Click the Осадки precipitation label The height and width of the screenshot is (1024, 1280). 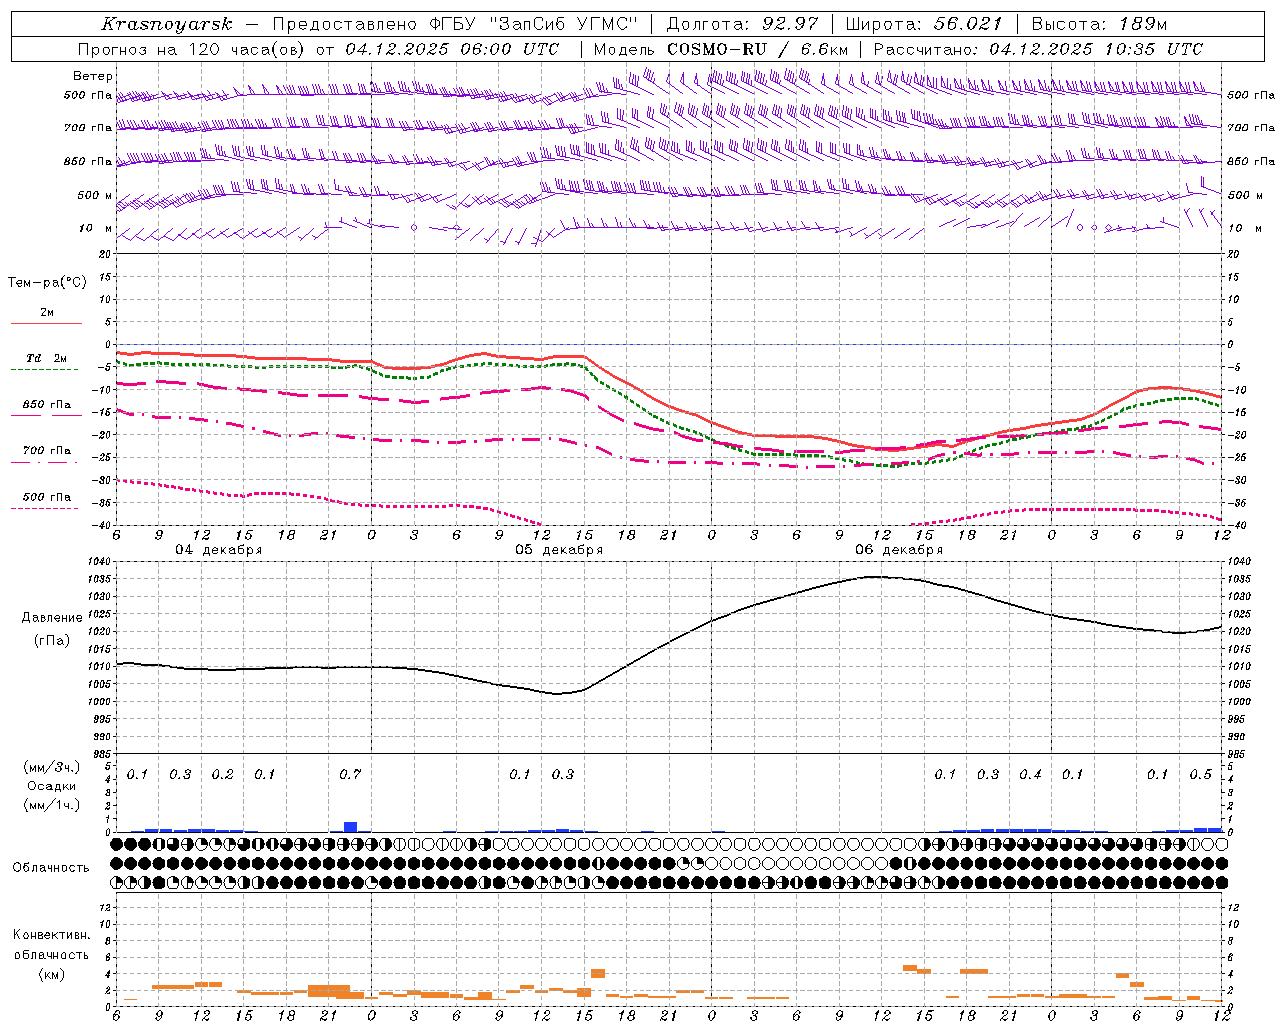(52, 786)
